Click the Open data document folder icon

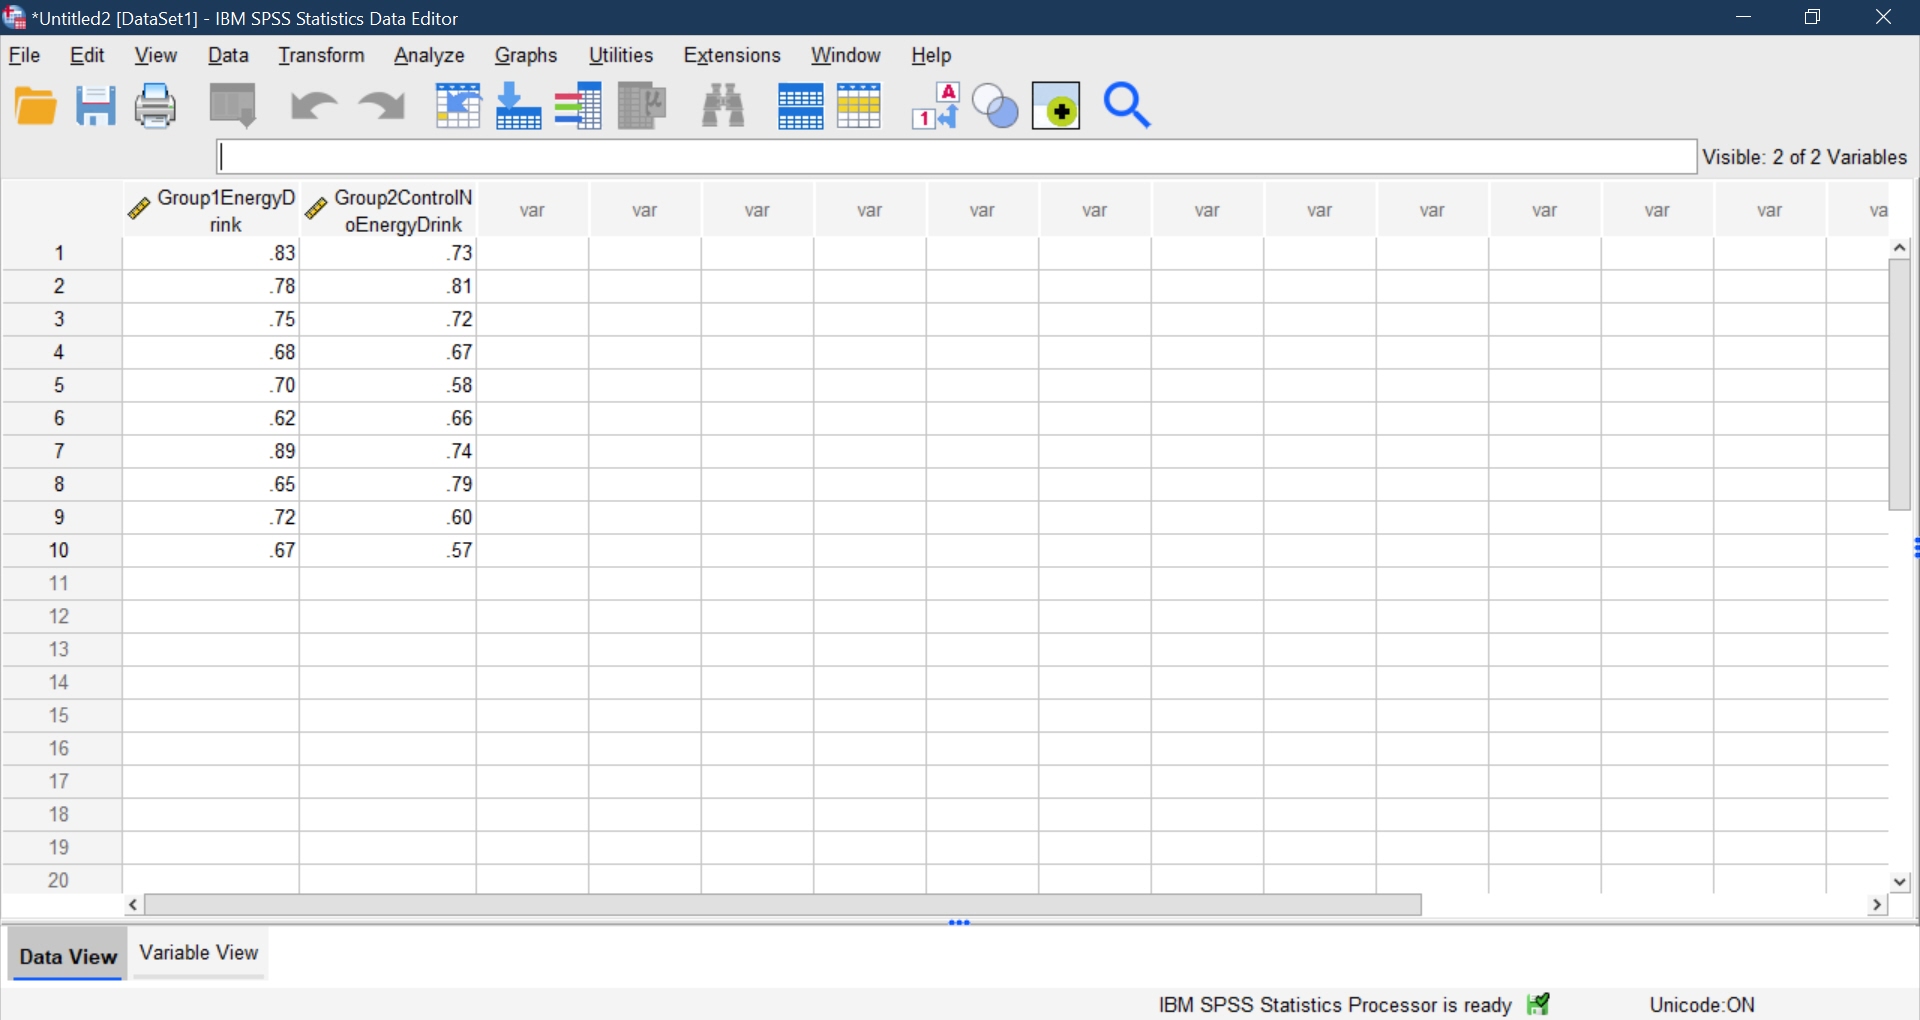click(x=36, y=106)
